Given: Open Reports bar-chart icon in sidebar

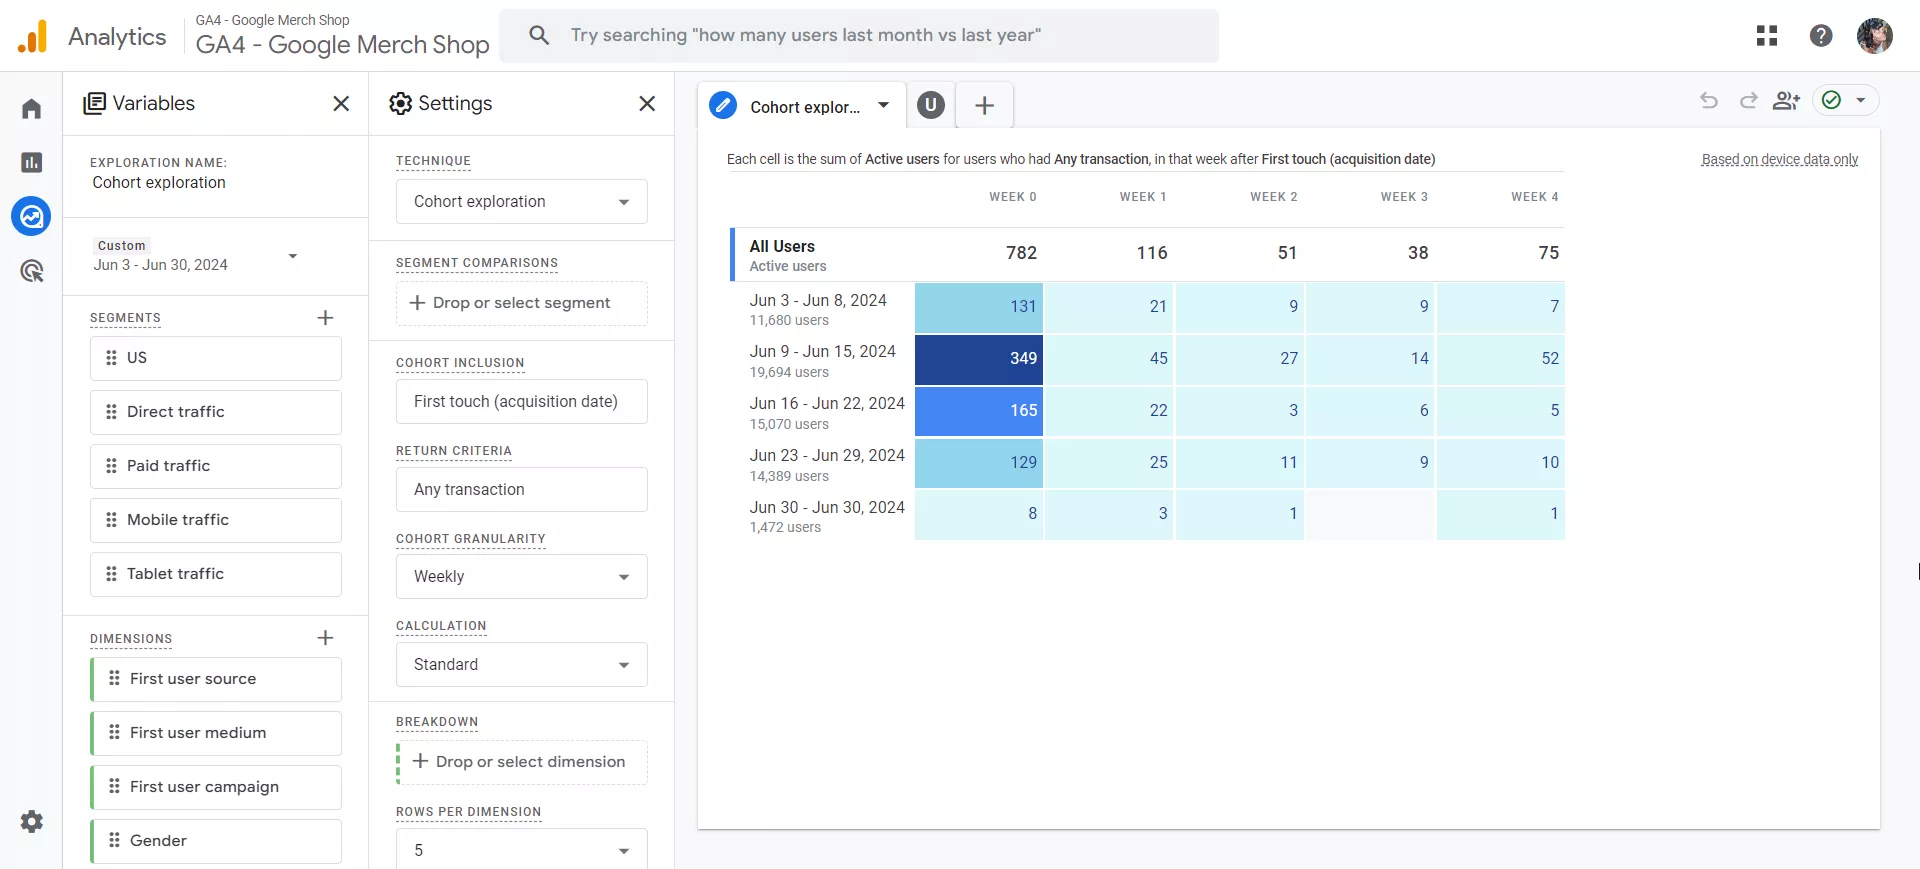Looking at the screenshot, I should click(32, 162).
